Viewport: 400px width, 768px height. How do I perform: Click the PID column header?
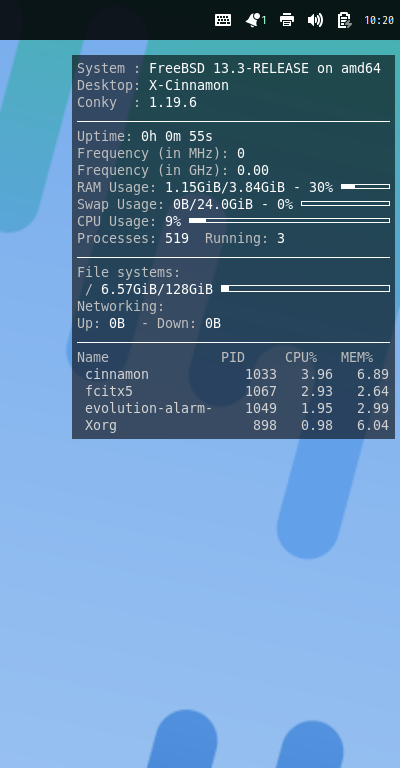pyautogui.click(x=233, y=358)
